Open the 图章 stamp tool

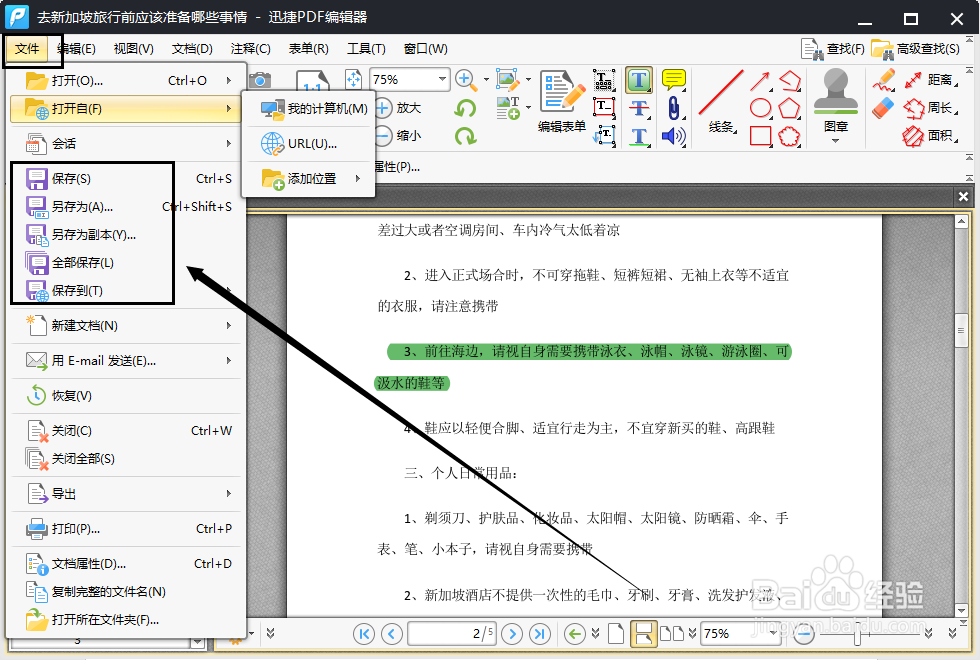click(x=836, y=100)
